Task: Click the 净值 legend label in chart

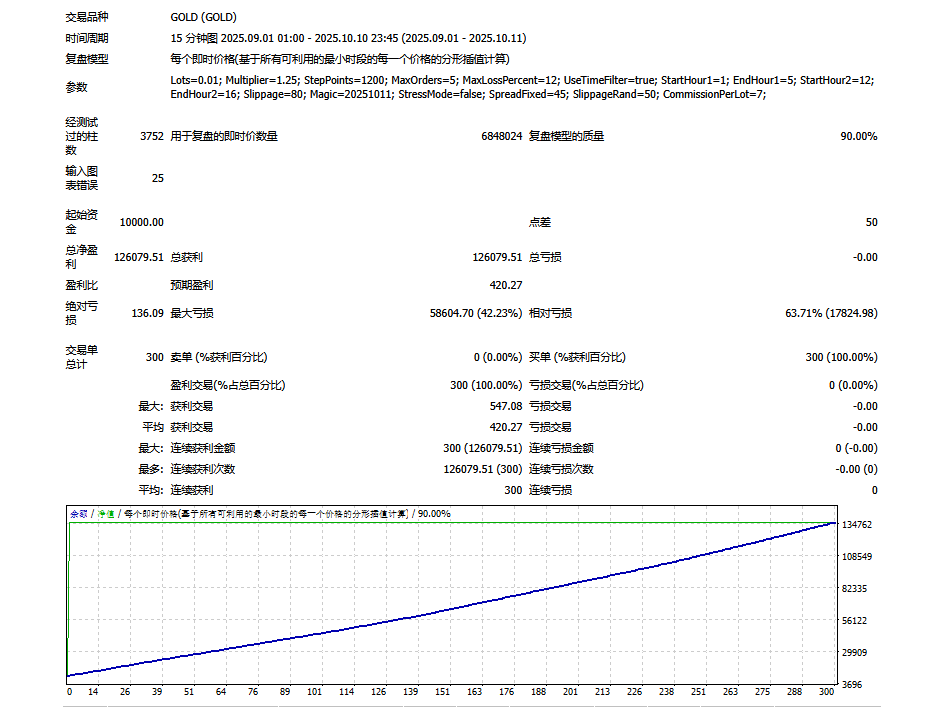Action: (106, 514)
